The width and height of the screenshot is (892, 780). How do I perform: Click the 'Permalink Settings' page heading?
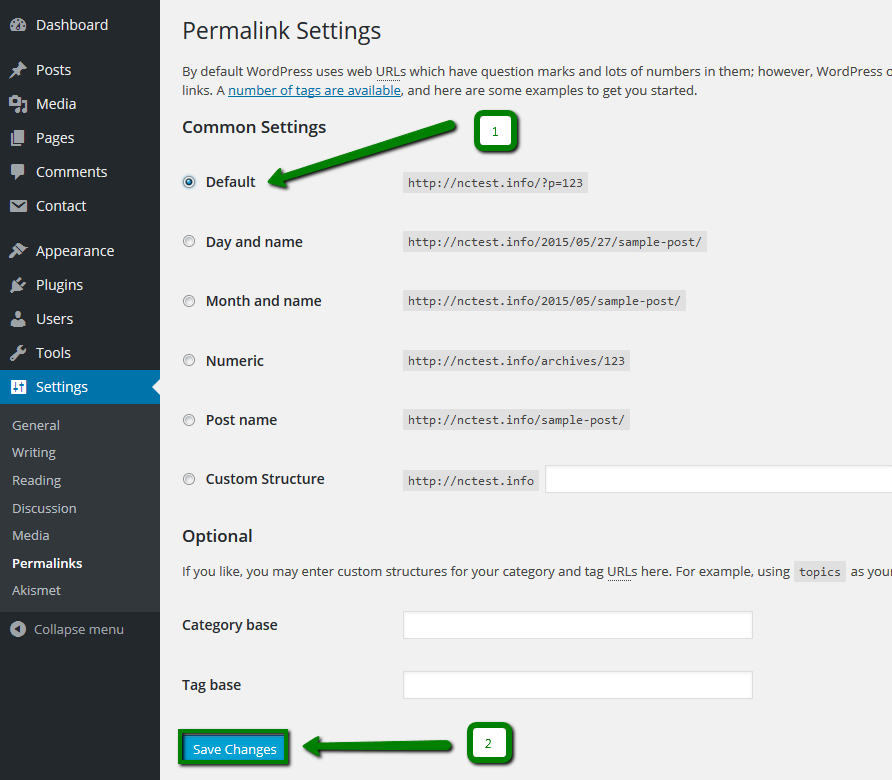tap(282, 31)
